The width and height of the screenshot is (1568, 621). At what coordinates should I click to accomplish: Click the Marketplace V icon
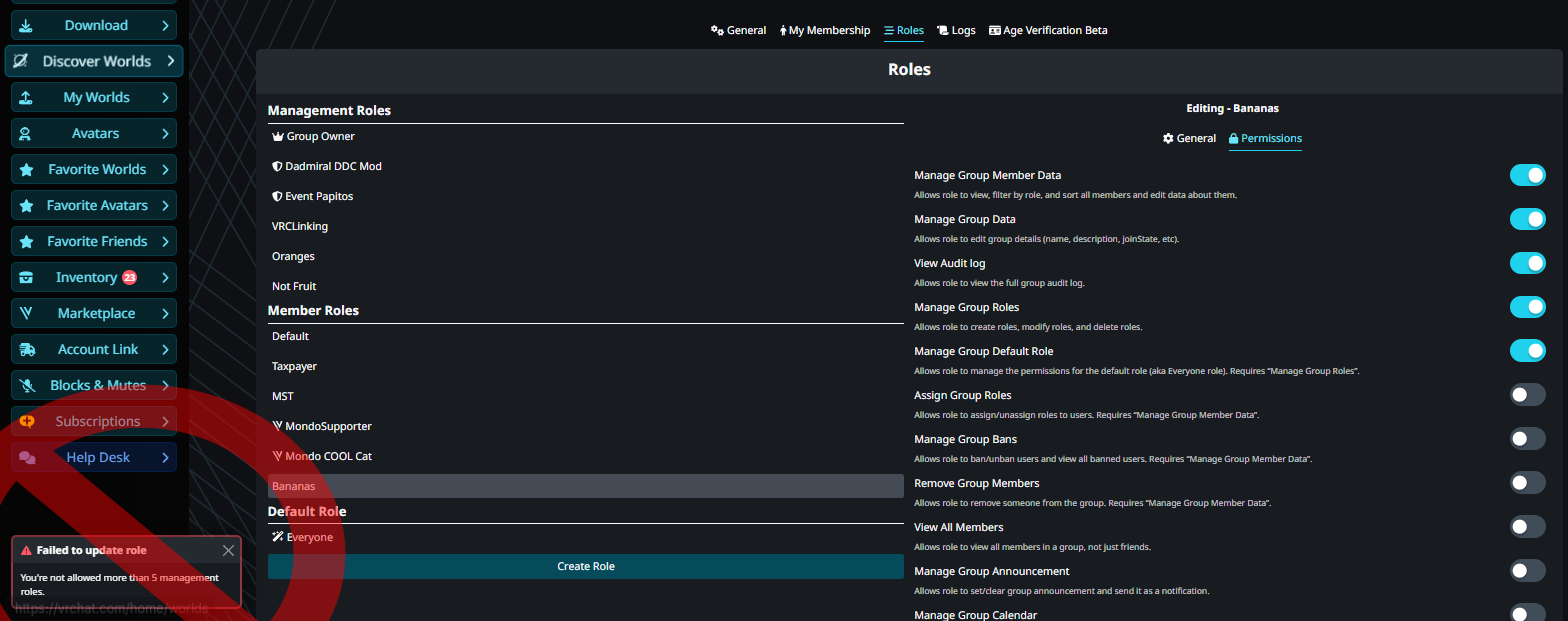pyautogui.click(x=26, y=313)
